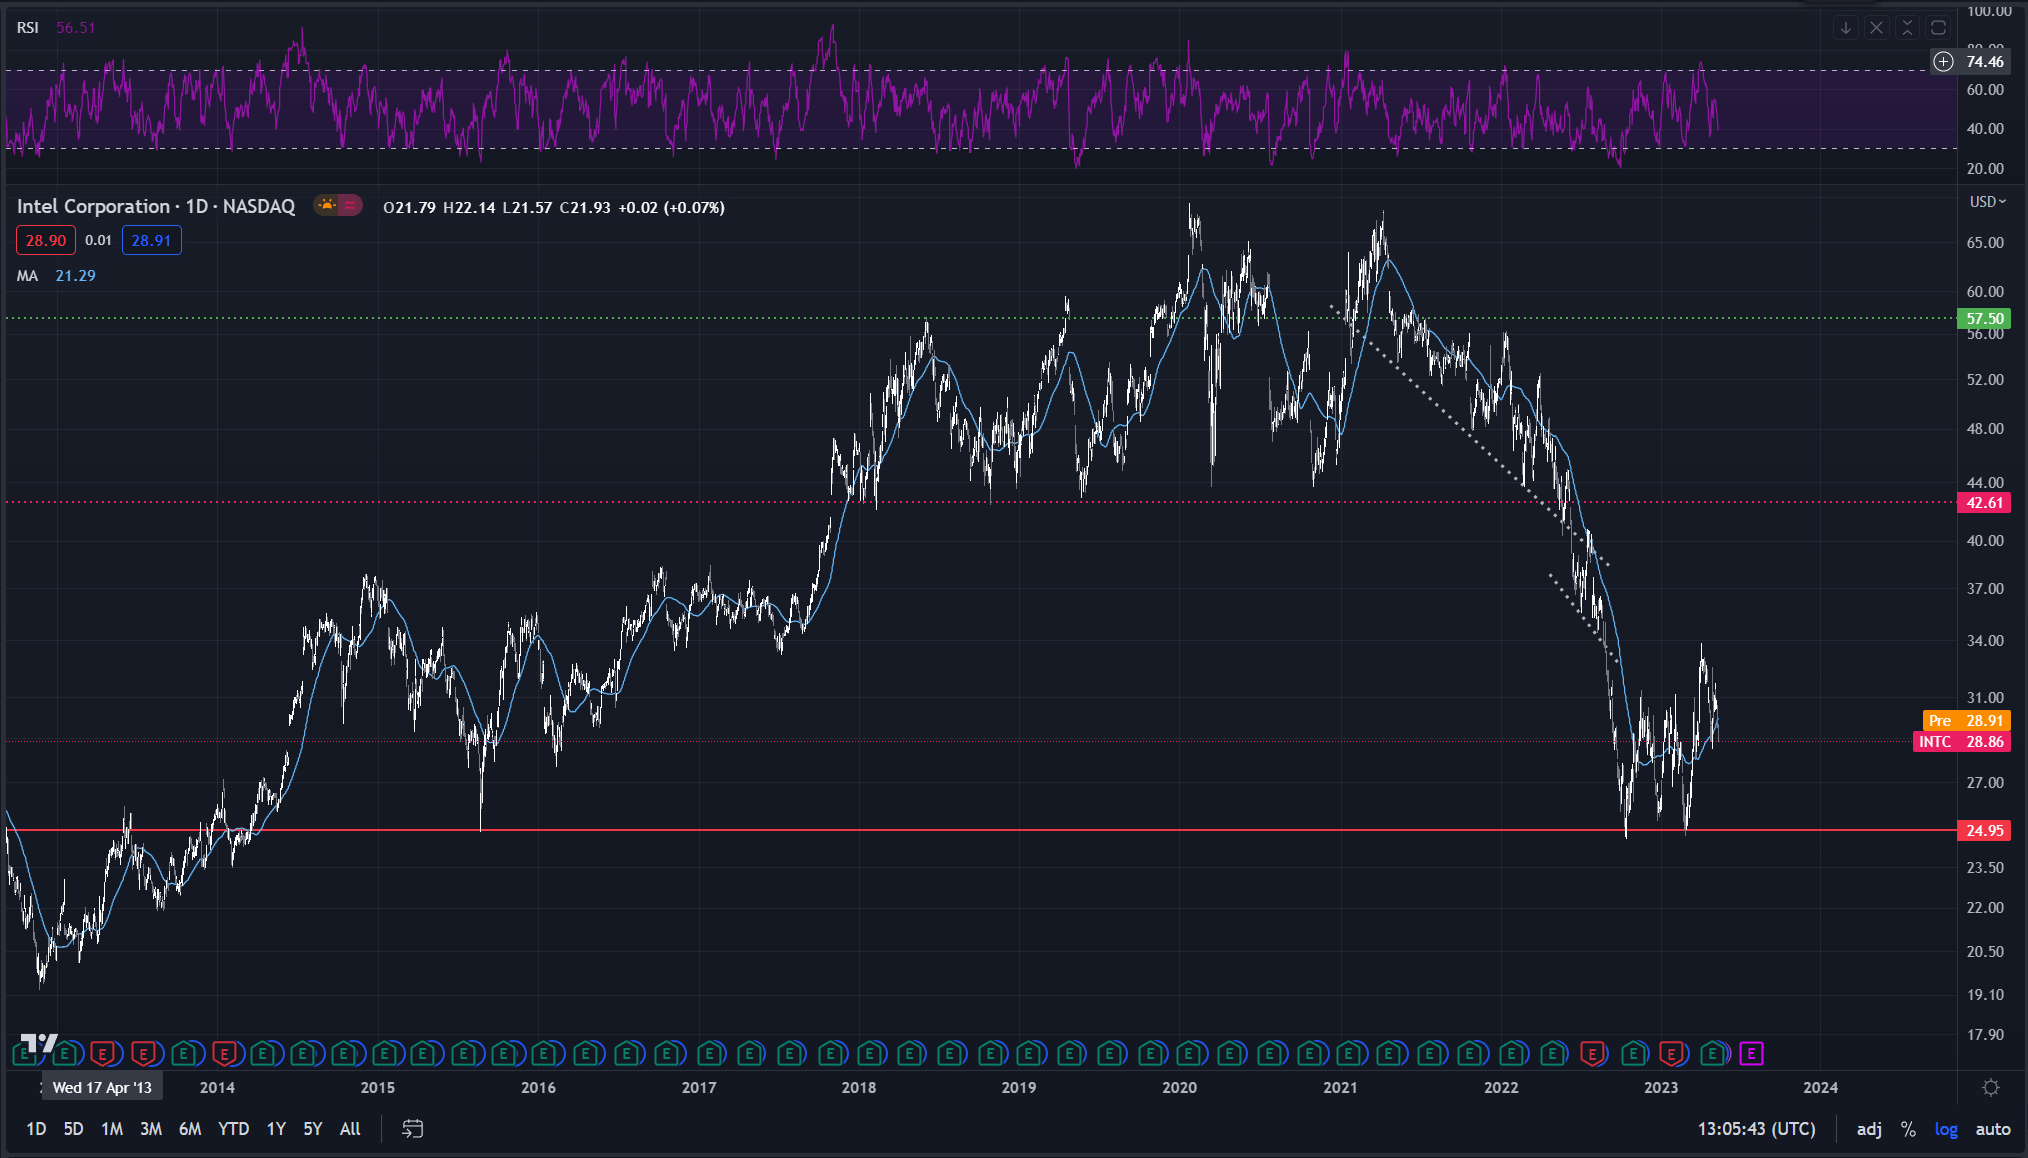Screen dimensions: 2028x1158
Task: Click the MA value 21.29
Action: [x=75, y=276]
